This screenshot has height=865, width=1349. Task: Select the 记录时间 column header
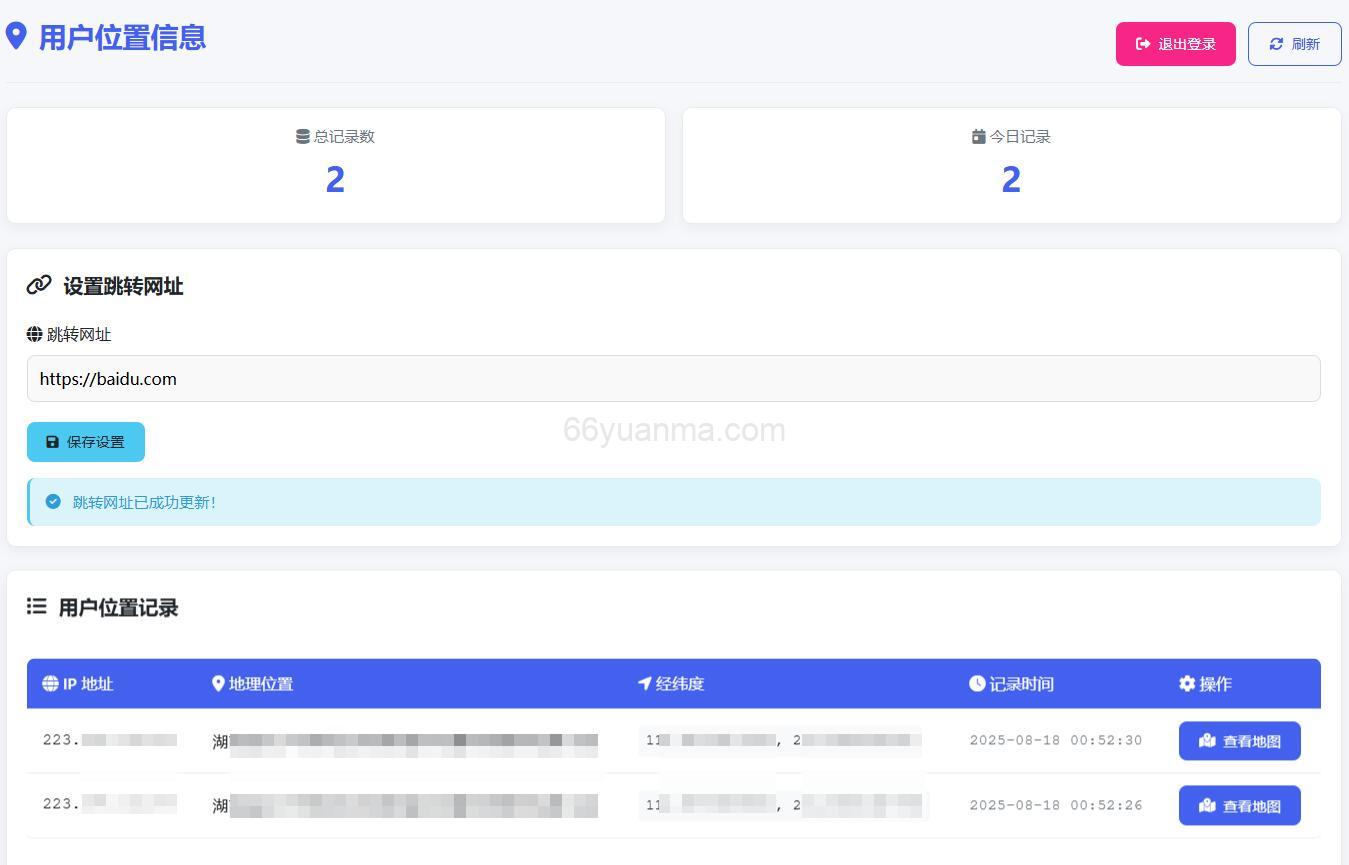click(1011, 684)
